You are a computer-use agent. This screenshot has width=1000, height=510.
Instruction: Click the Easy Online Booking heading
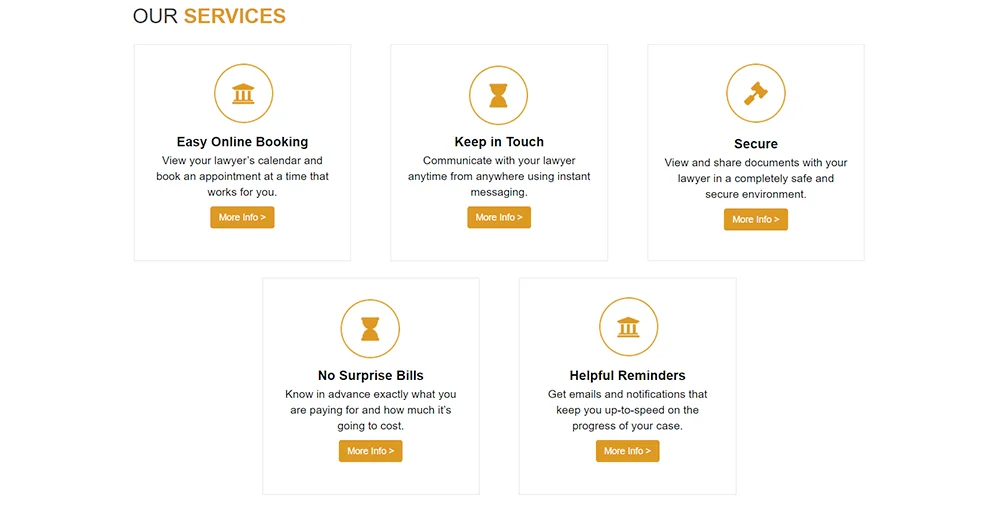242,142
